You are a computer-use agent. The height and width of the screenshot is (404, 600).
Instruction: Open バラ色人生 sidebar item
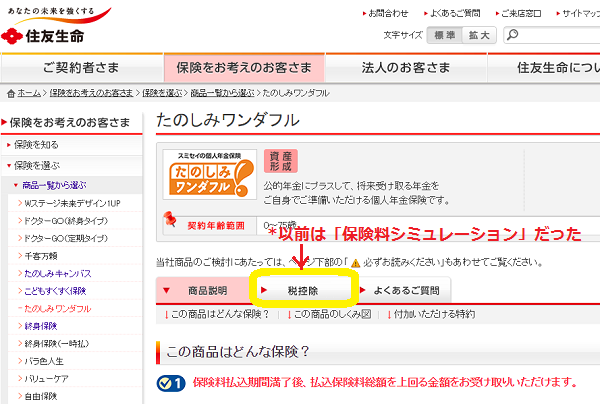point(44,361)
